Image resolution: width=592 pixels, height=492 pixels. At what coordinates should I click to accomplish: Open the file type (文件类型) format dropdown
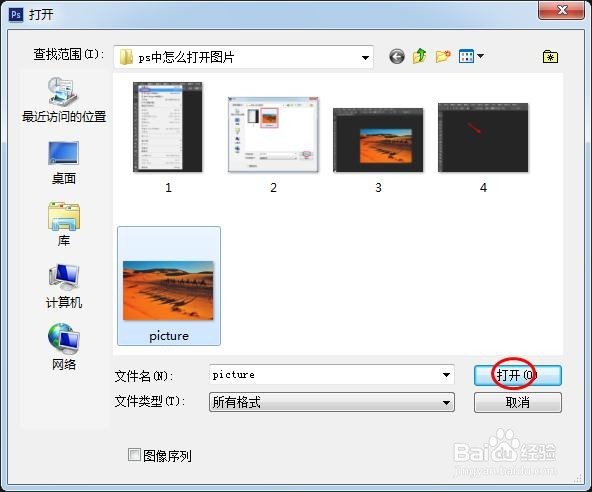[332, 402]
